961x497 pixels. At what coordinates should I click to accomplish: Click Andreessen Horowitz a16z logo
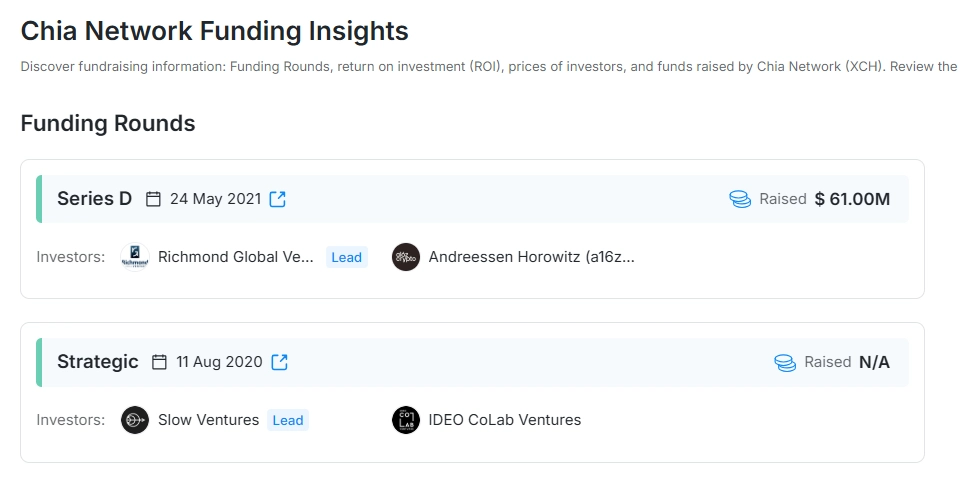[x=406, y=257]
